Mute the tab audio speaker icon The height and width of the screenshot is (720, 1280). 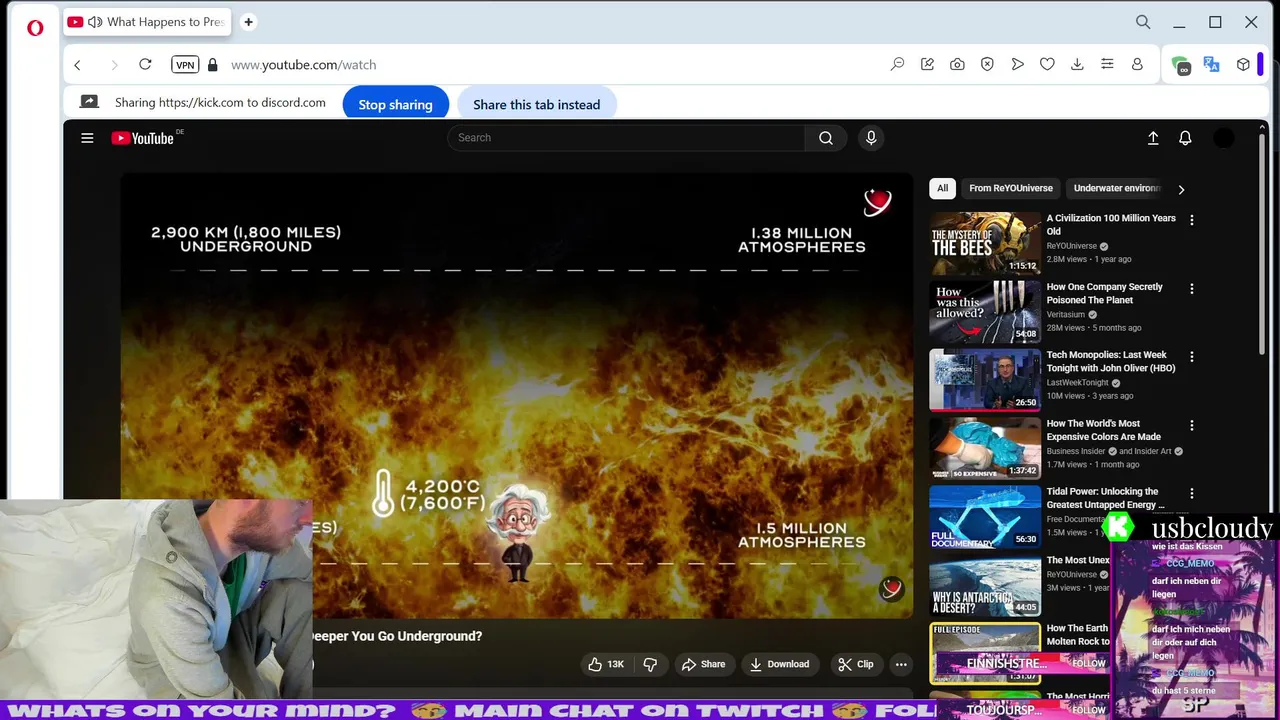(x=95, y=22)
